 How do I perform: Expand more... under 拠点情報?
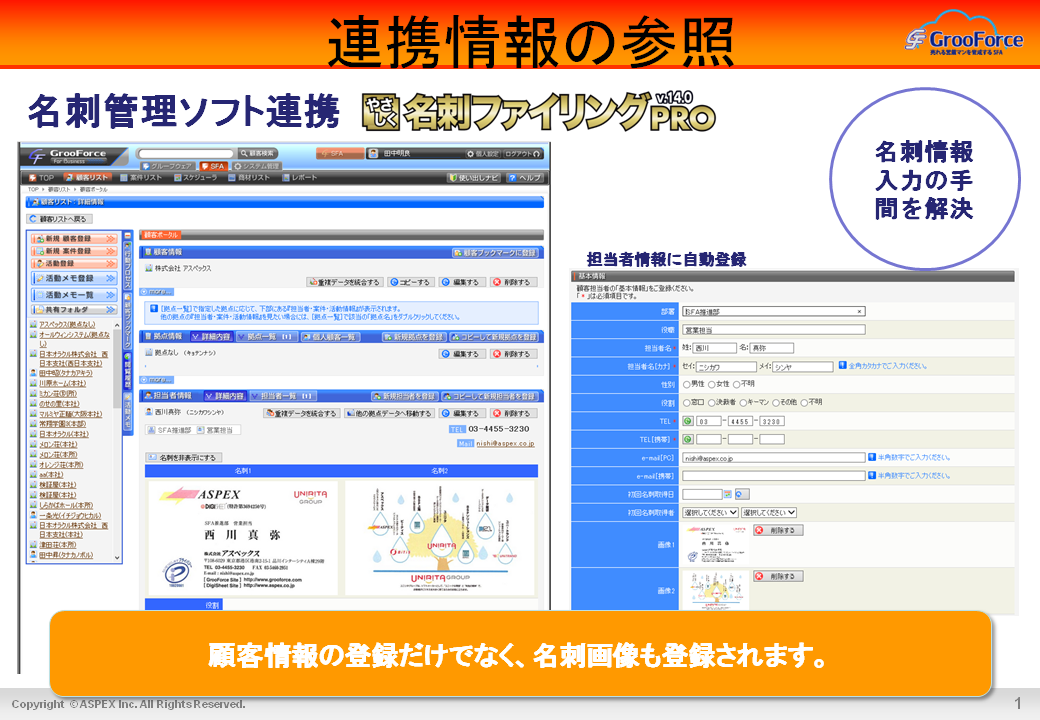pos(157,380)
